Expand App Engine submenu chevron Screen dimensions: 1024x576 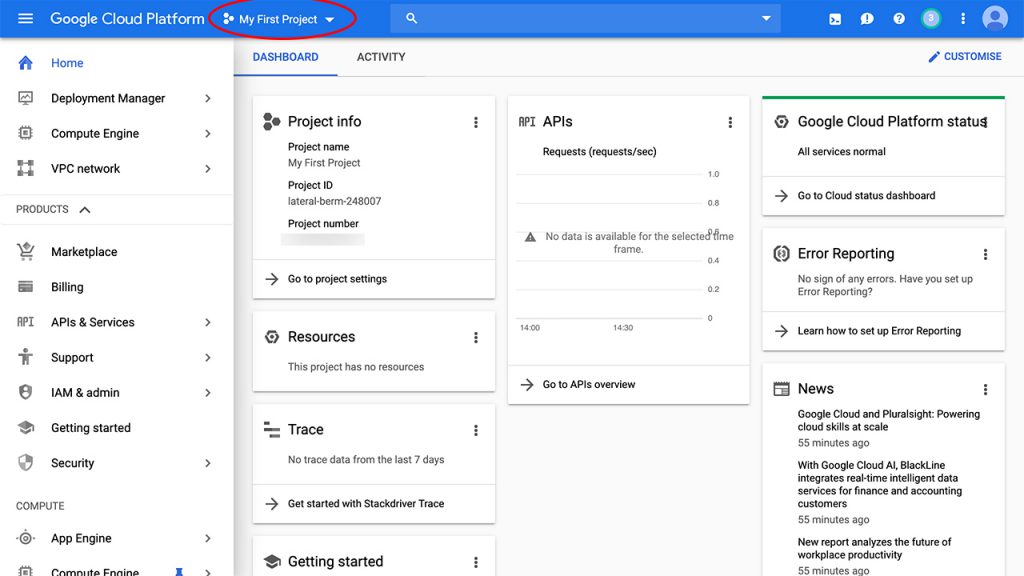208,538
